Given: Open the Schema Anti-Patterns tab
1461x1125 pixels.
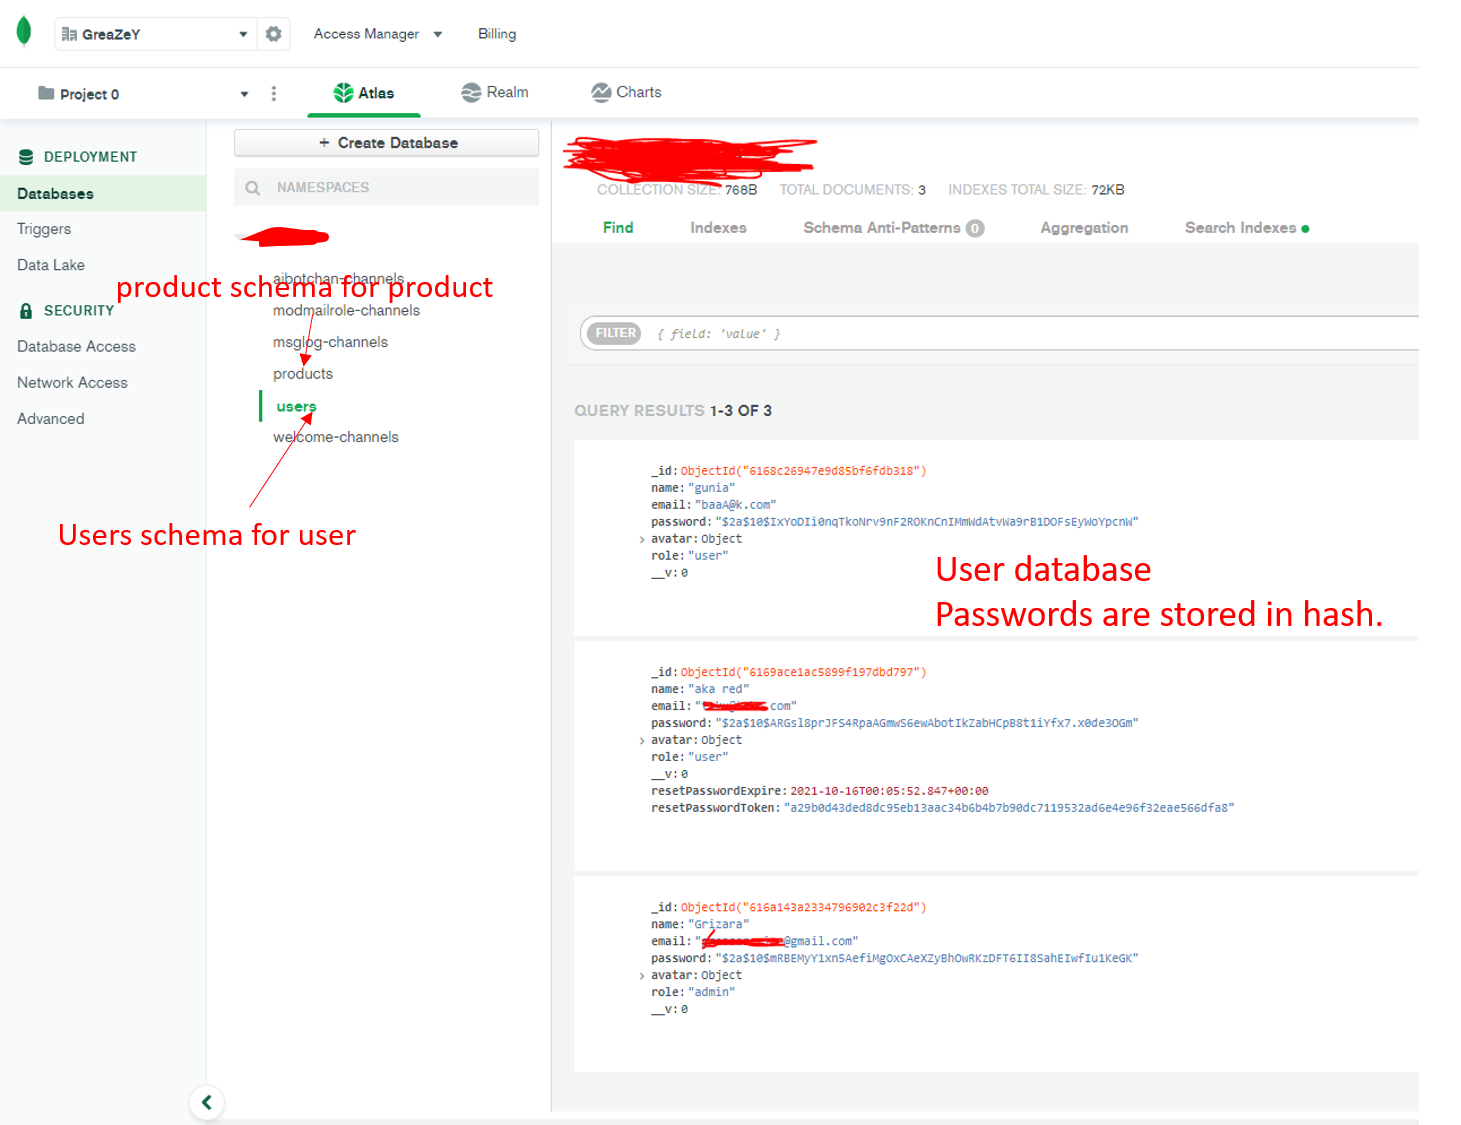Looking at the screenshot, I should pyautogui.click(x=893, y=228).
